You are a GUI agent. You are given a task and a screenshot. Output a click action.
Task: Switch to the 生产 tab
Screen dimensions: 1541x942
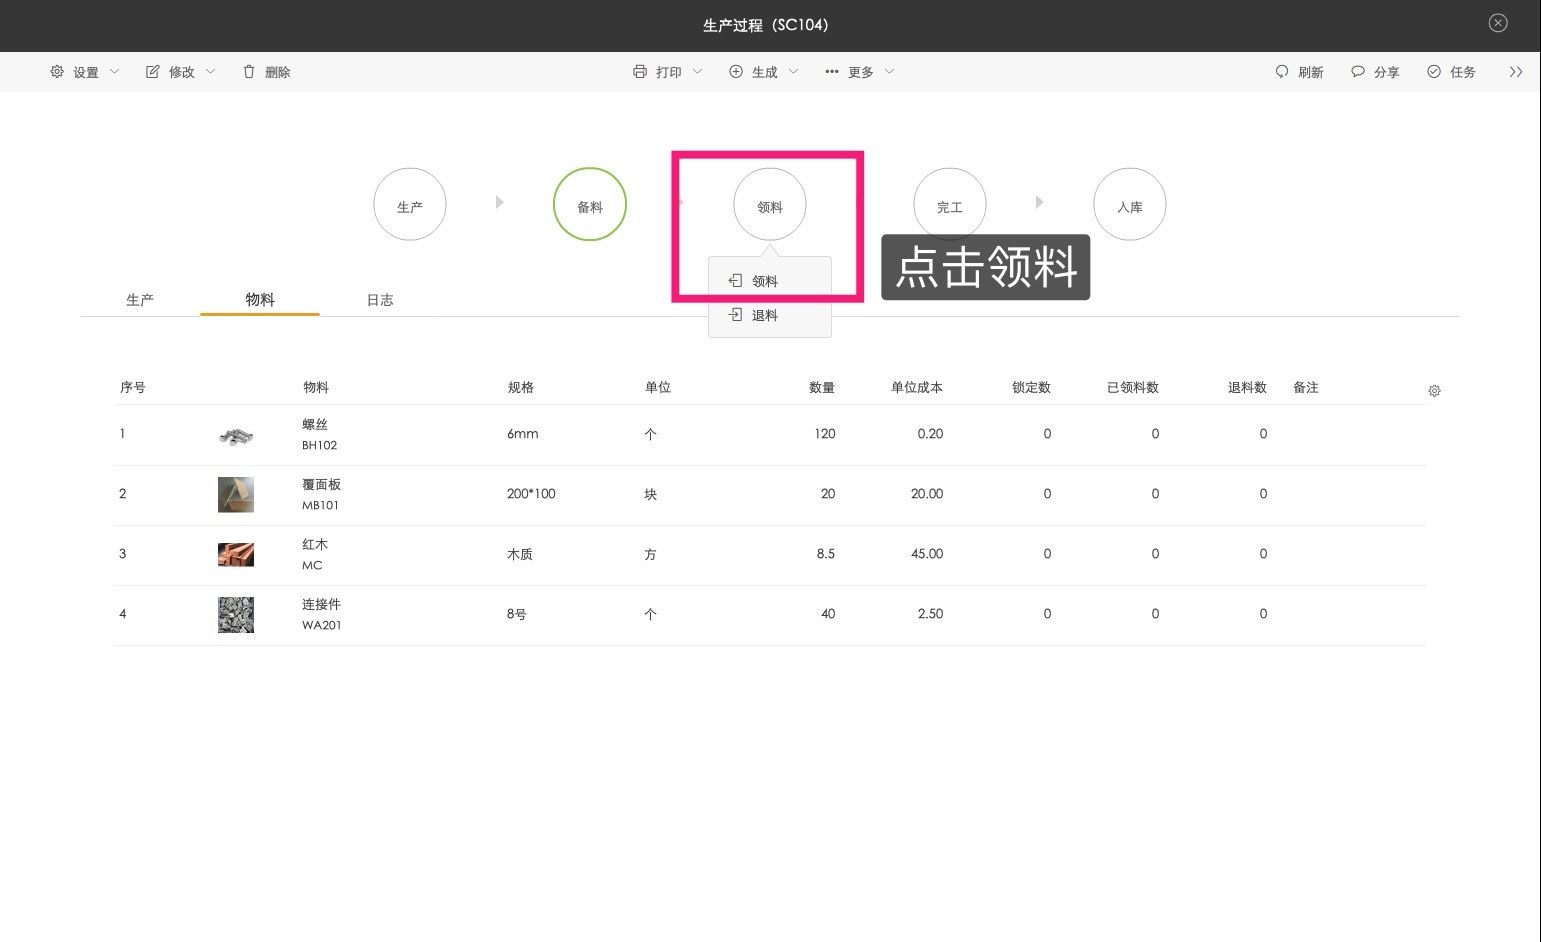[140, 300]
